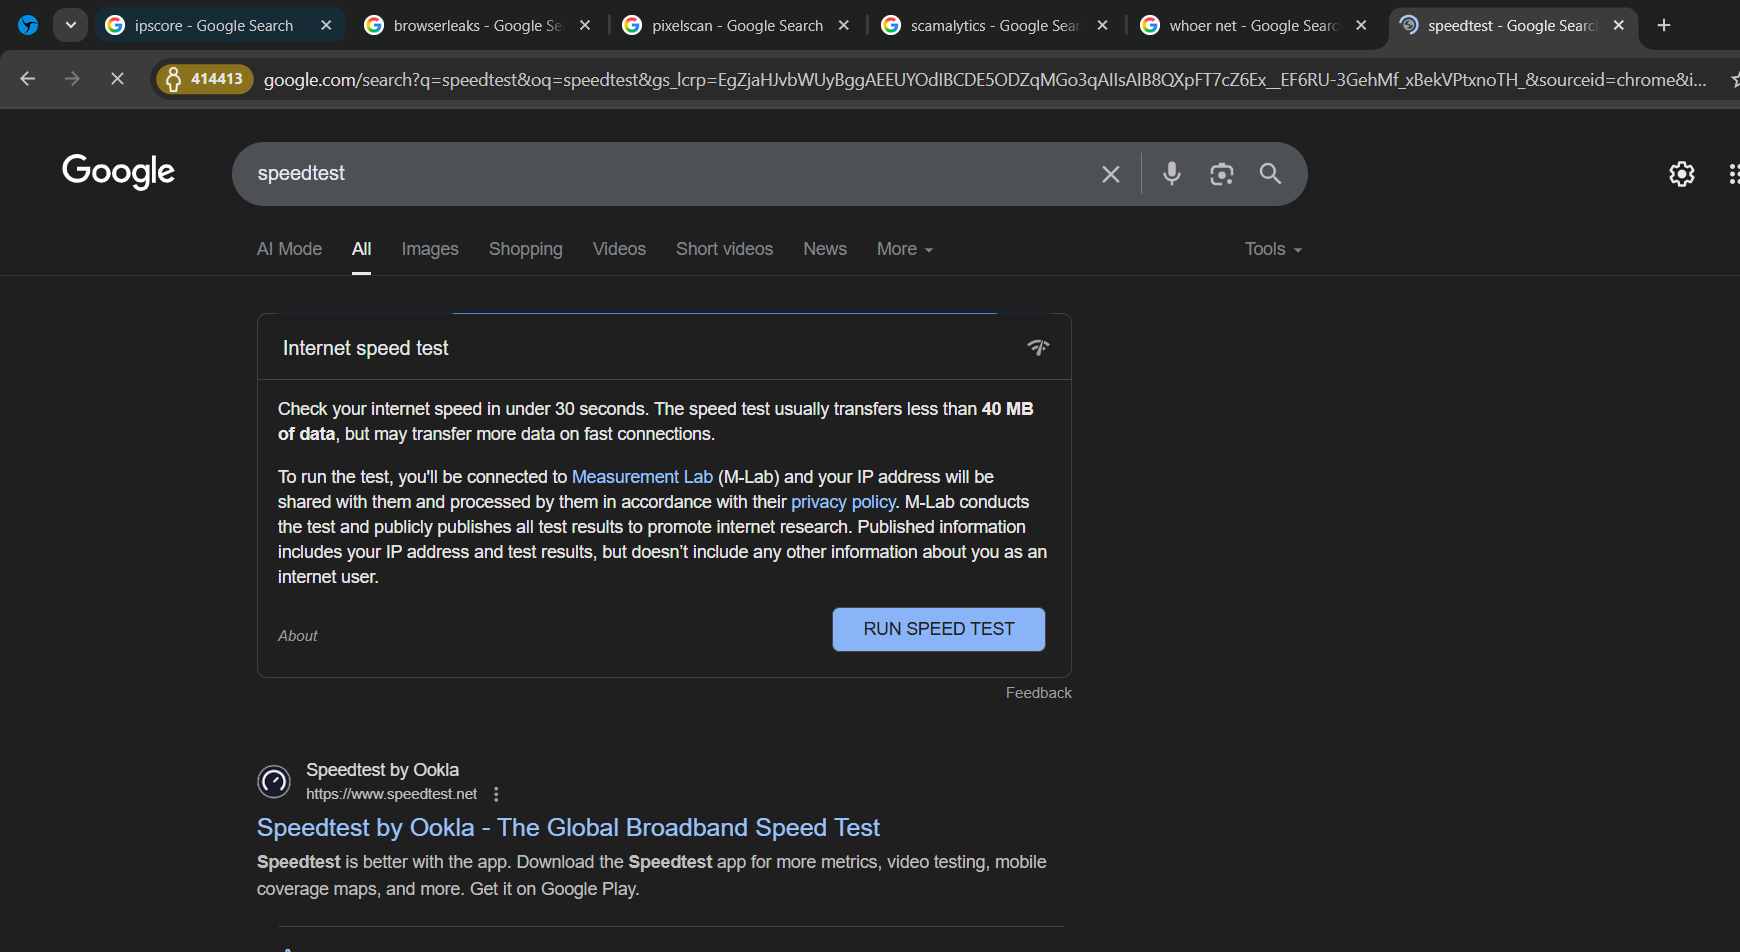Open the Measurement Lab link
This screenshot has width=1740, height=952.
click(x=642, y=477)
